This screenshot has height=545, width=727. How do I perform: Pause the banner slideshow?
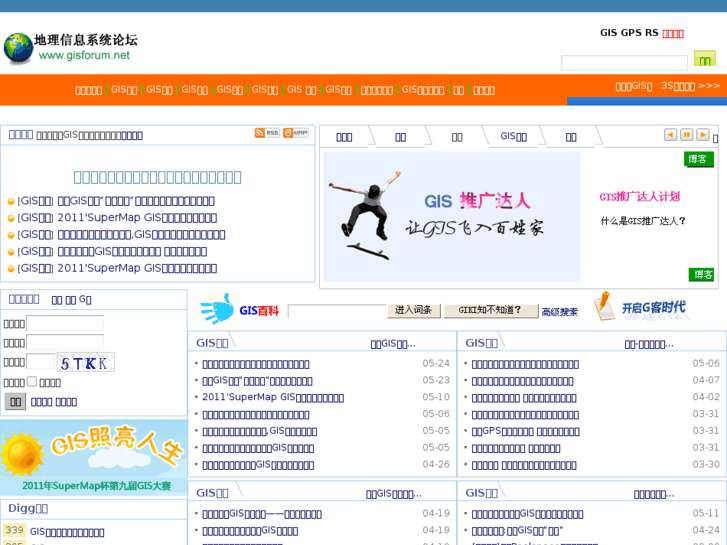[x=687, y=135]
